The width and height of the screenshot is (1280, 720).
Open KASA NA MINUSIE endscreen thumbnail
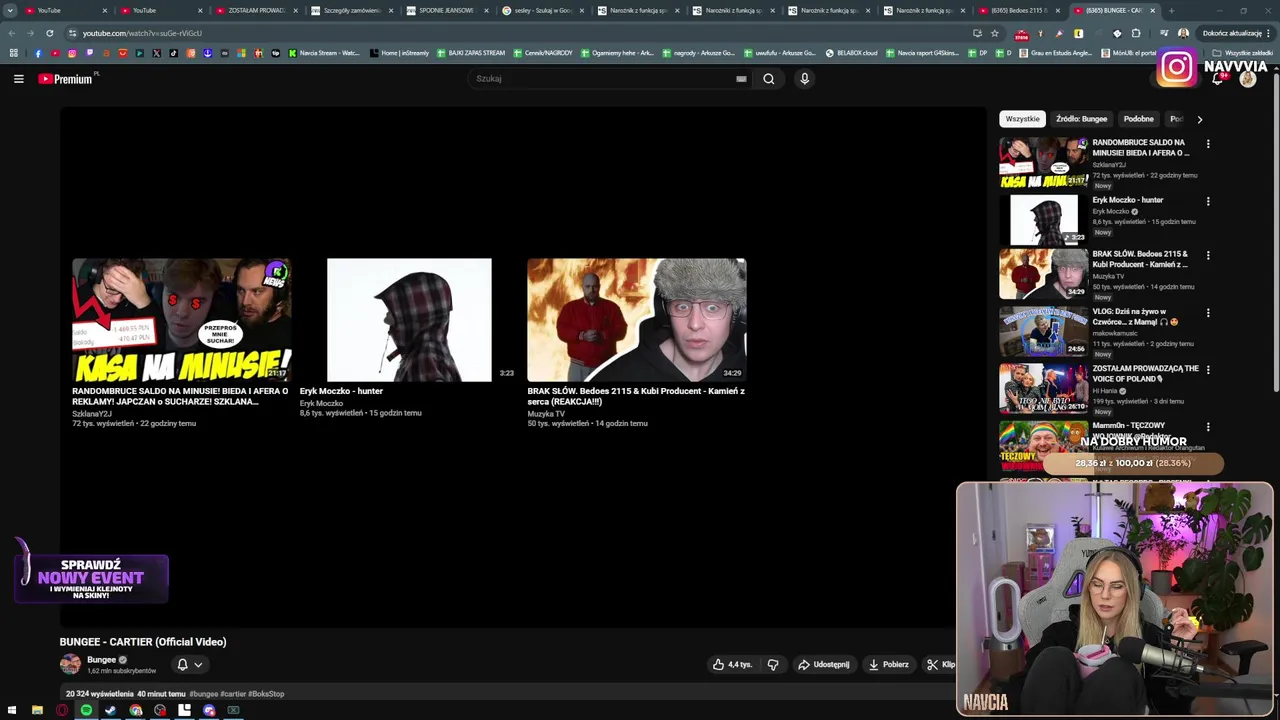181,320
